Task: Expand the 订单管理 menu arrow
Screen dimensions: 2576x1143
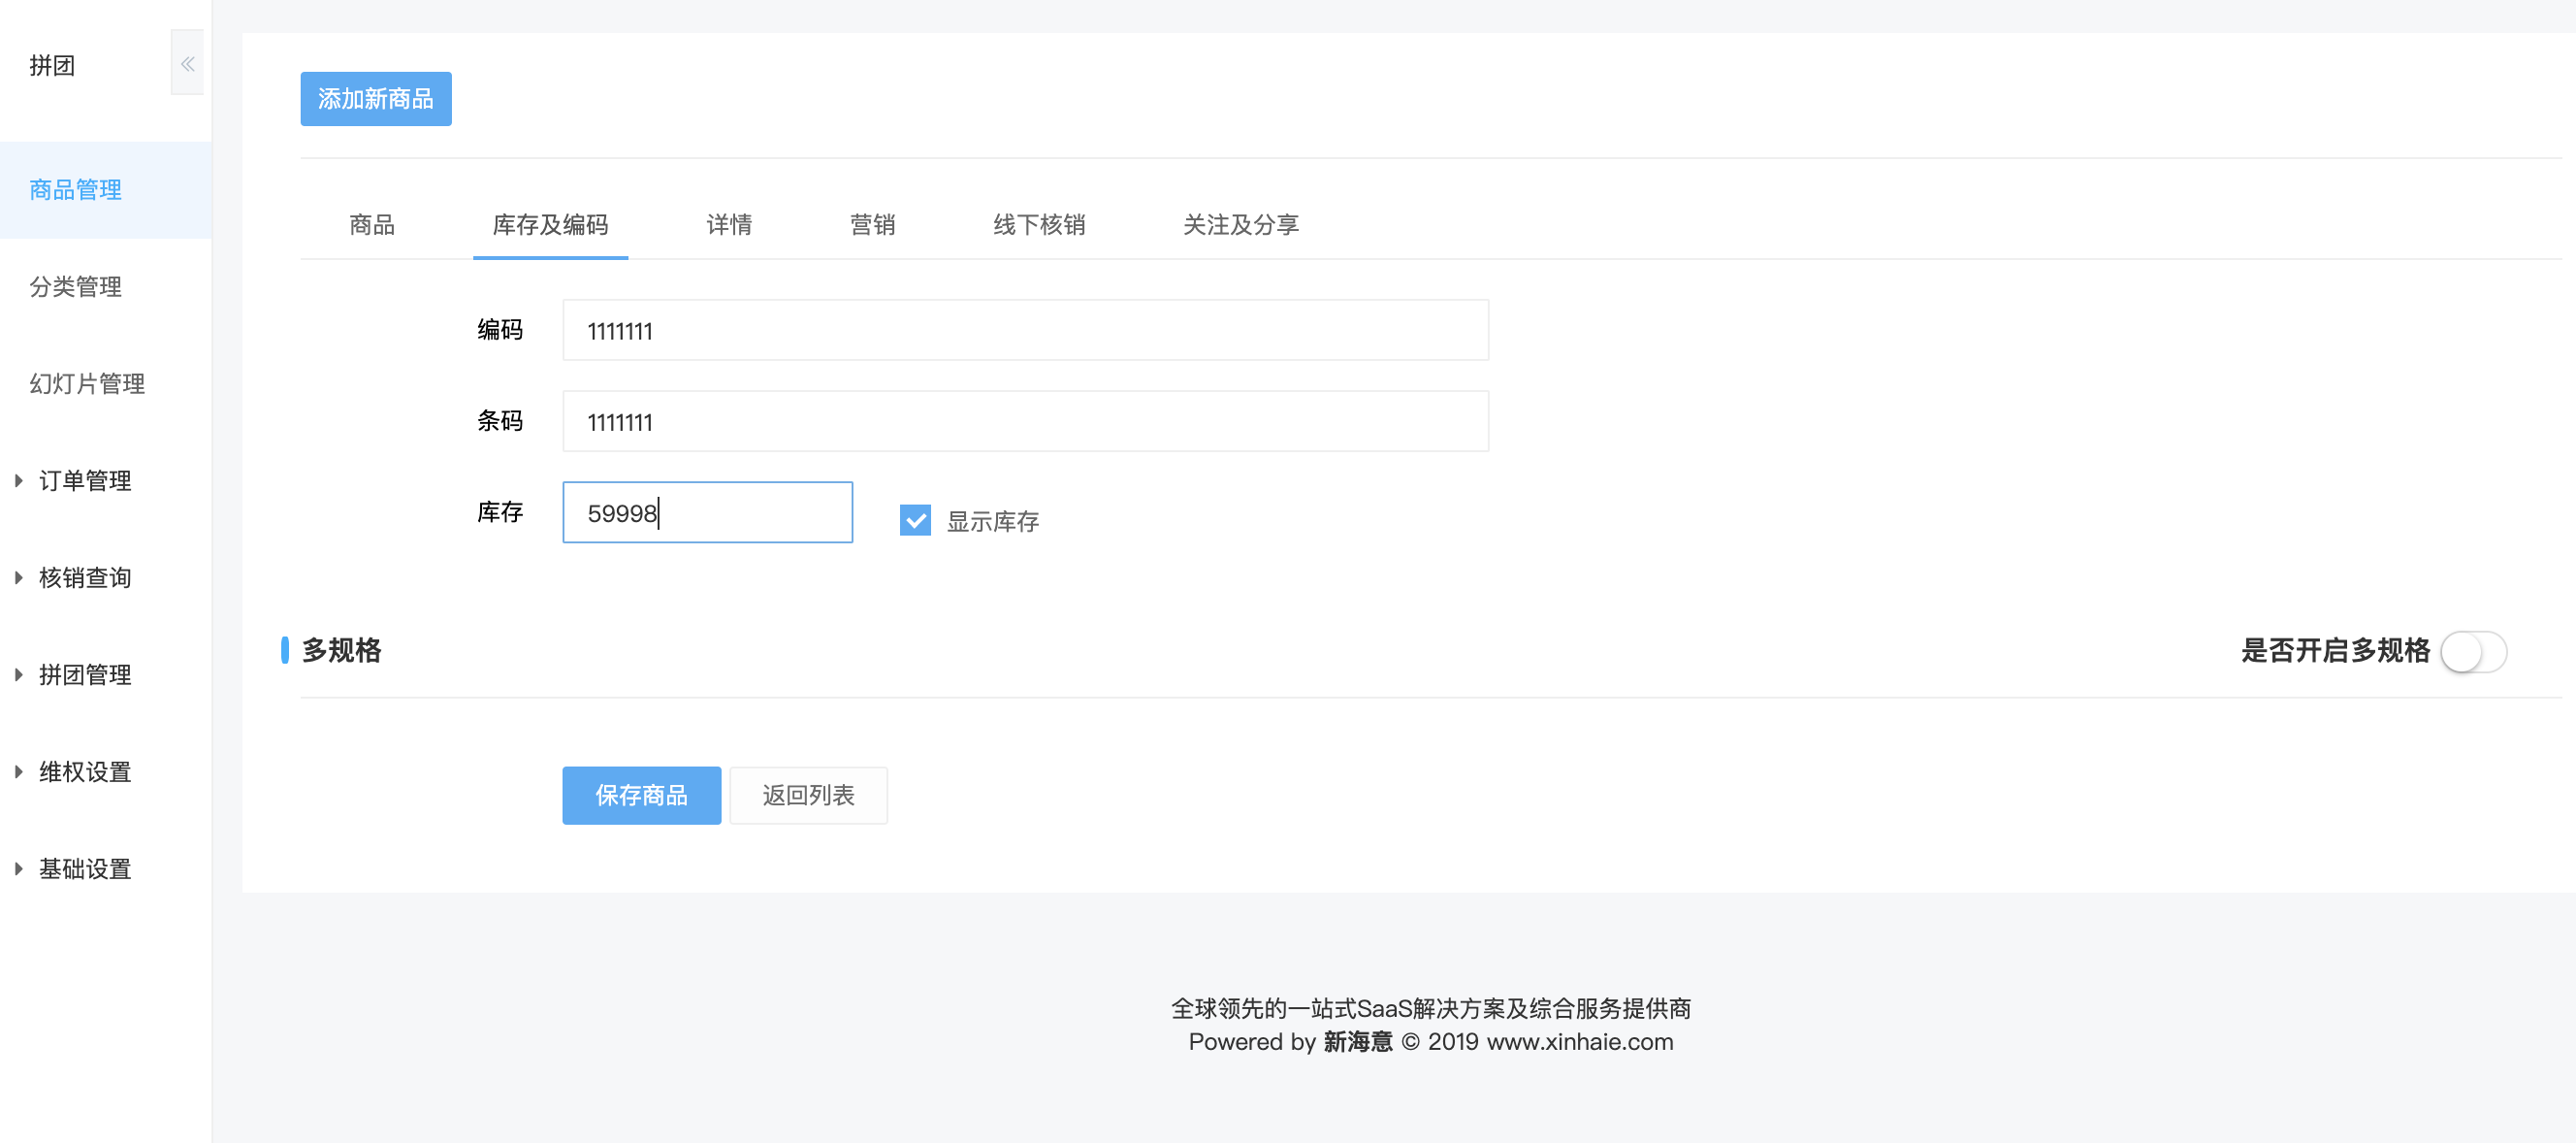Action: point(19,481)
